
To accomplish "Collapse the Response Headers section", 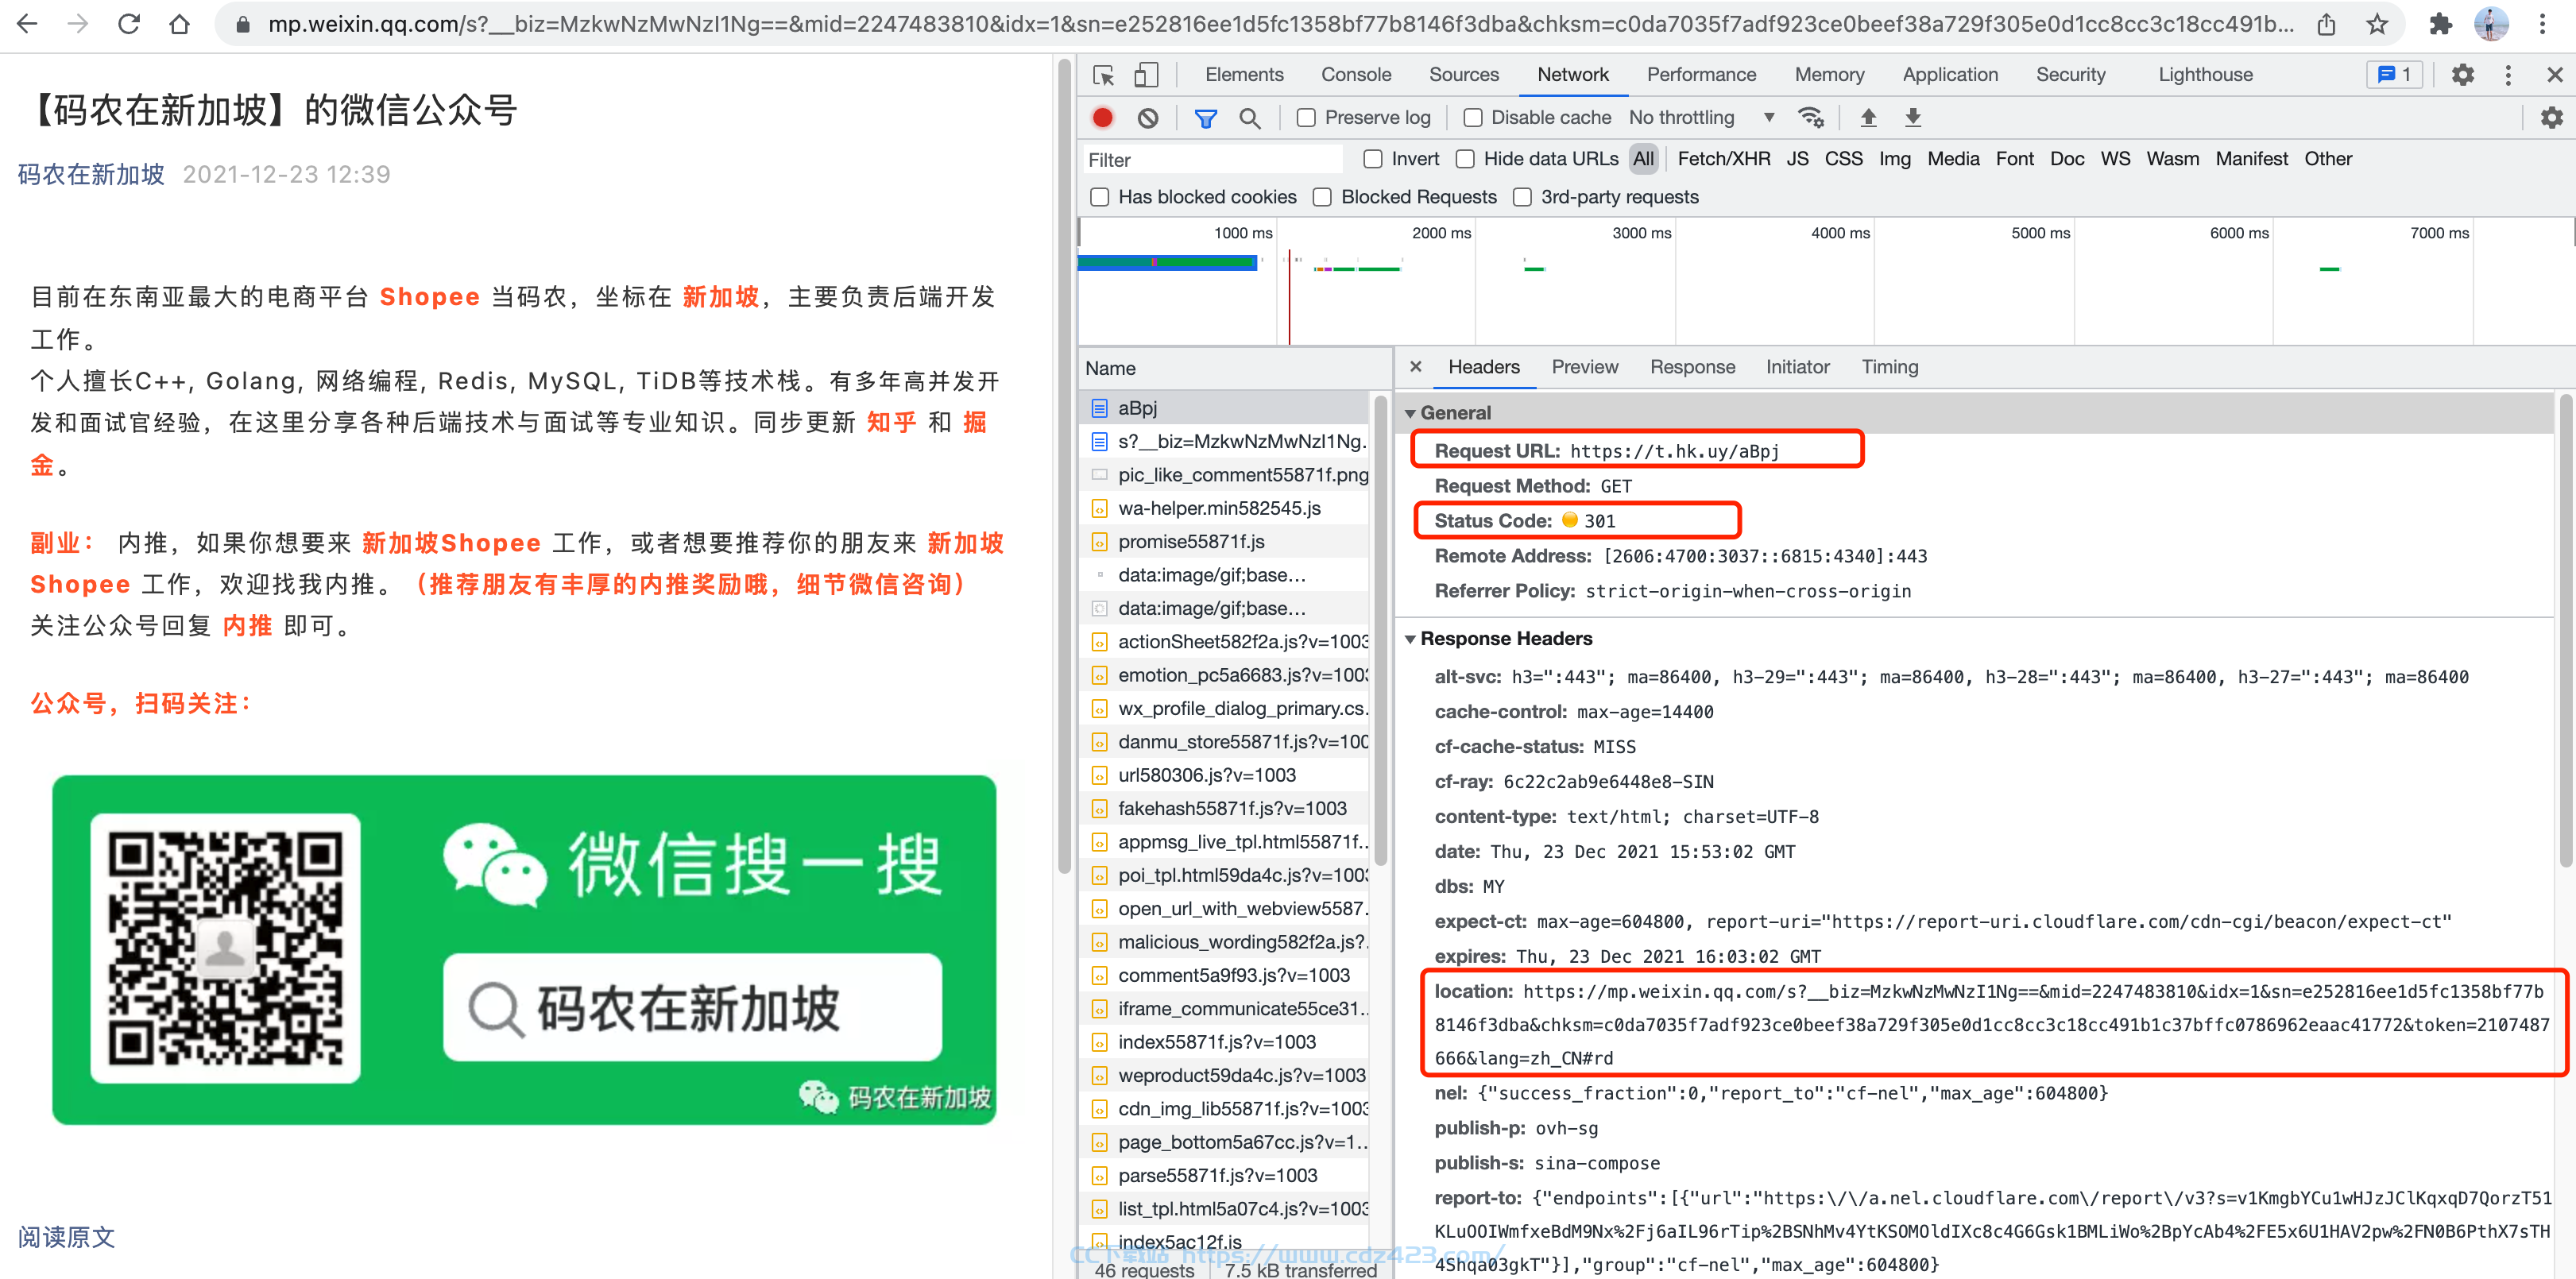I will pyautogui.click(x=1410, y=639).
